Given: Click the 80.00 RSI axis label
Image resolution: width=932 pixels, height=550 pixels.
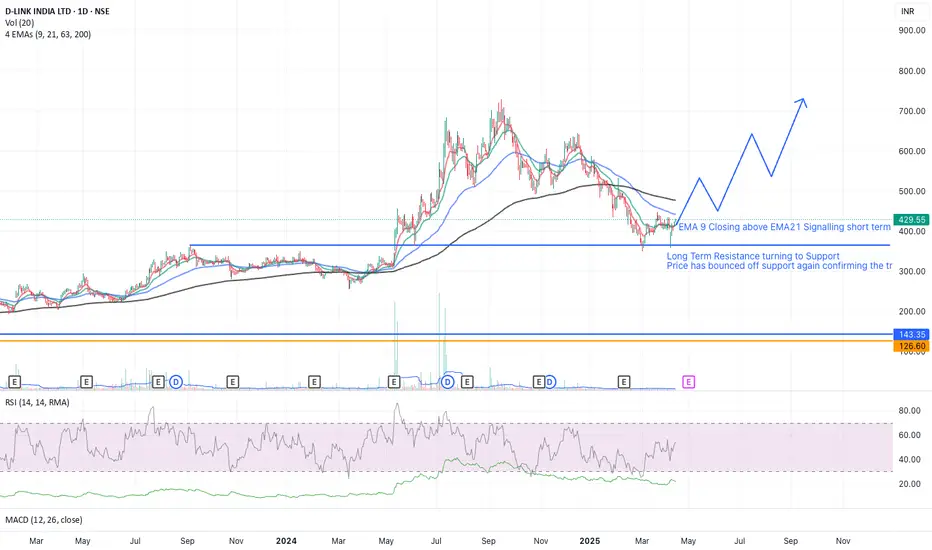Looking at the screenshot, I should coord(909,410).
